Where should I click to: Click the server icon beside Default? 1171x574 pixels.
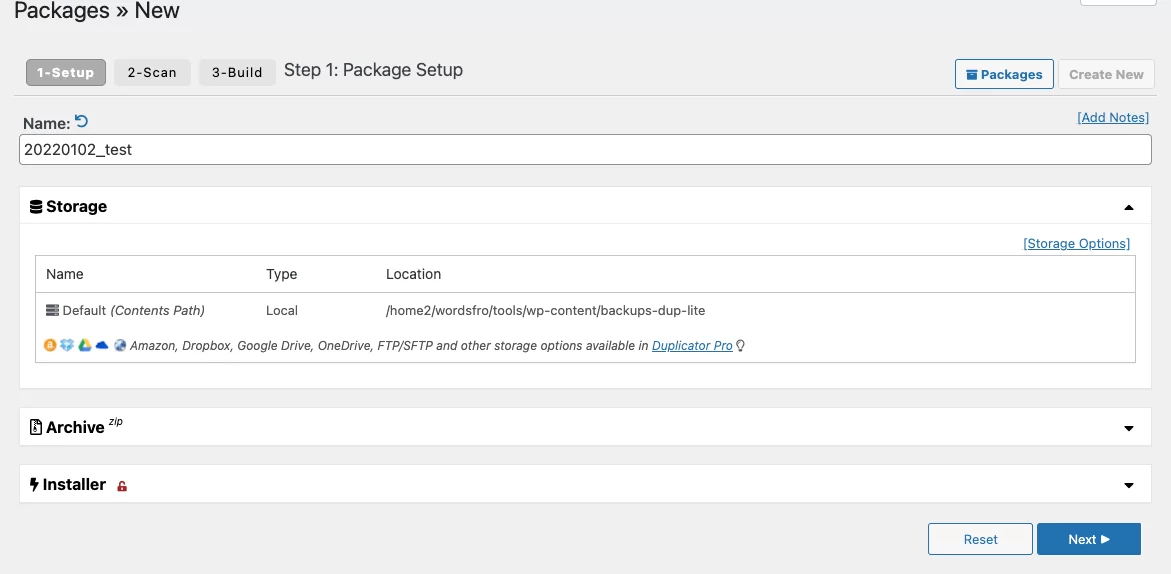52,310
